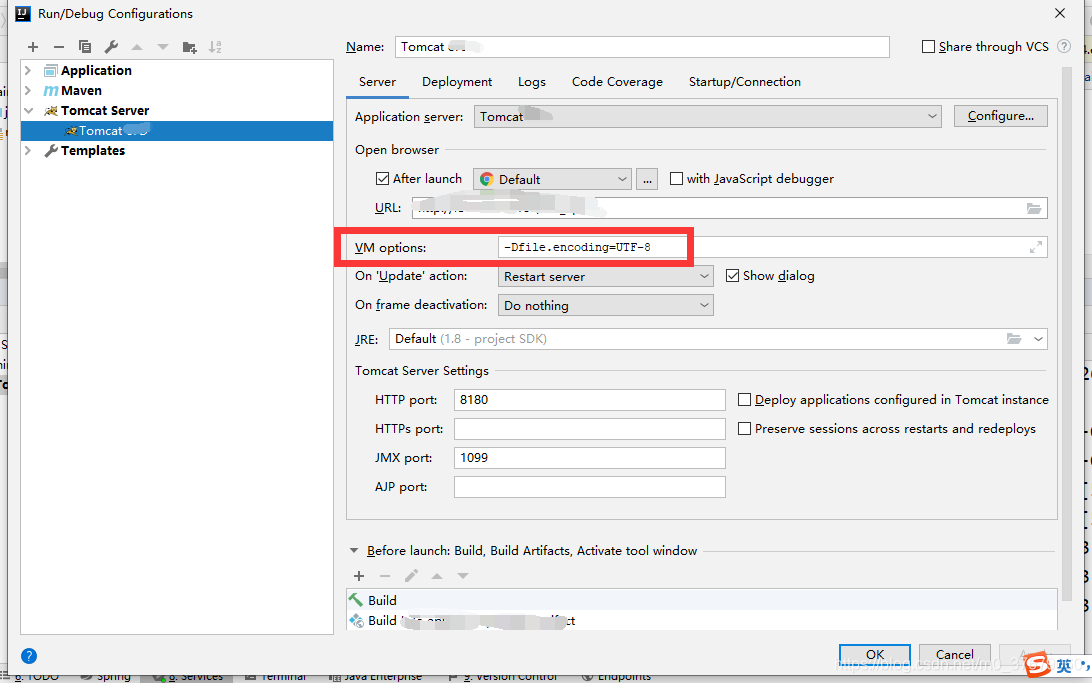Enable with JavaScript debugger checkbox

coord(676,179)
